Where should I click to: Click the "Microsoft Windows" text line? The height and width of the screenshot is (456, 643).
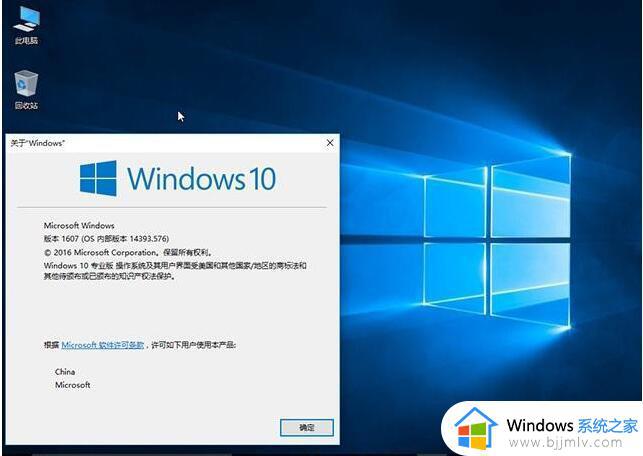pos(79,226)
